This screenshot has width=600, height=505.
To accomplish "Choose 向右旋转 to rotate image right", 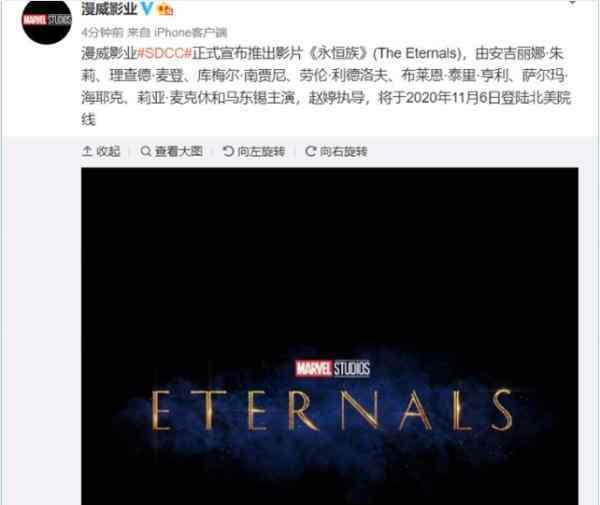I will (x=344, y=152).
